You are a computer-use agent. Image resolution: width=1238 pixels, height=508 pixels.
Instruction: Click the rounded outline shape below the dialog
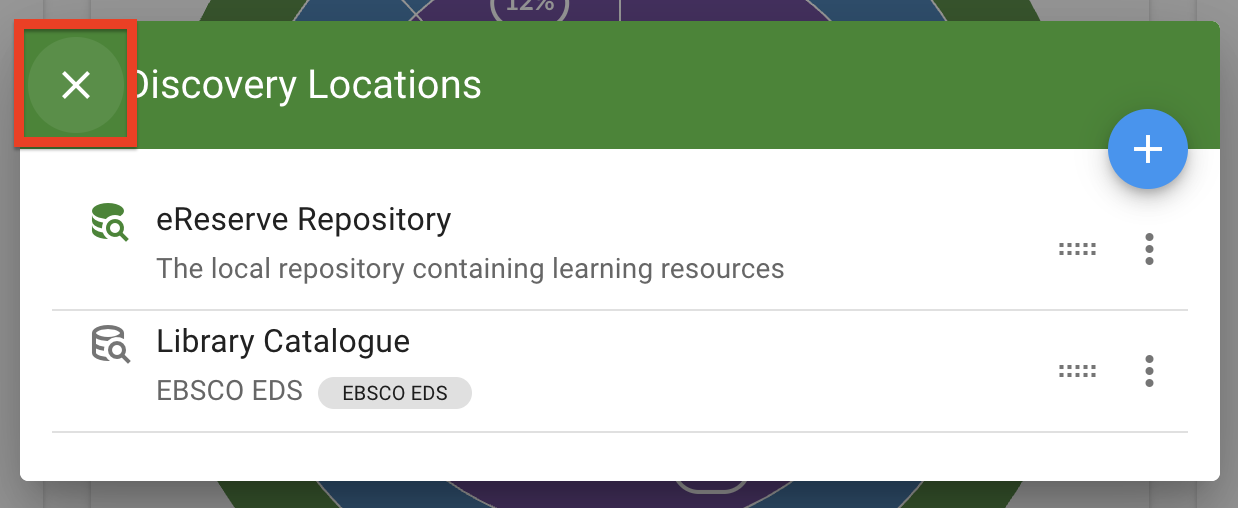pyautogui.click(x=710, y=487)
